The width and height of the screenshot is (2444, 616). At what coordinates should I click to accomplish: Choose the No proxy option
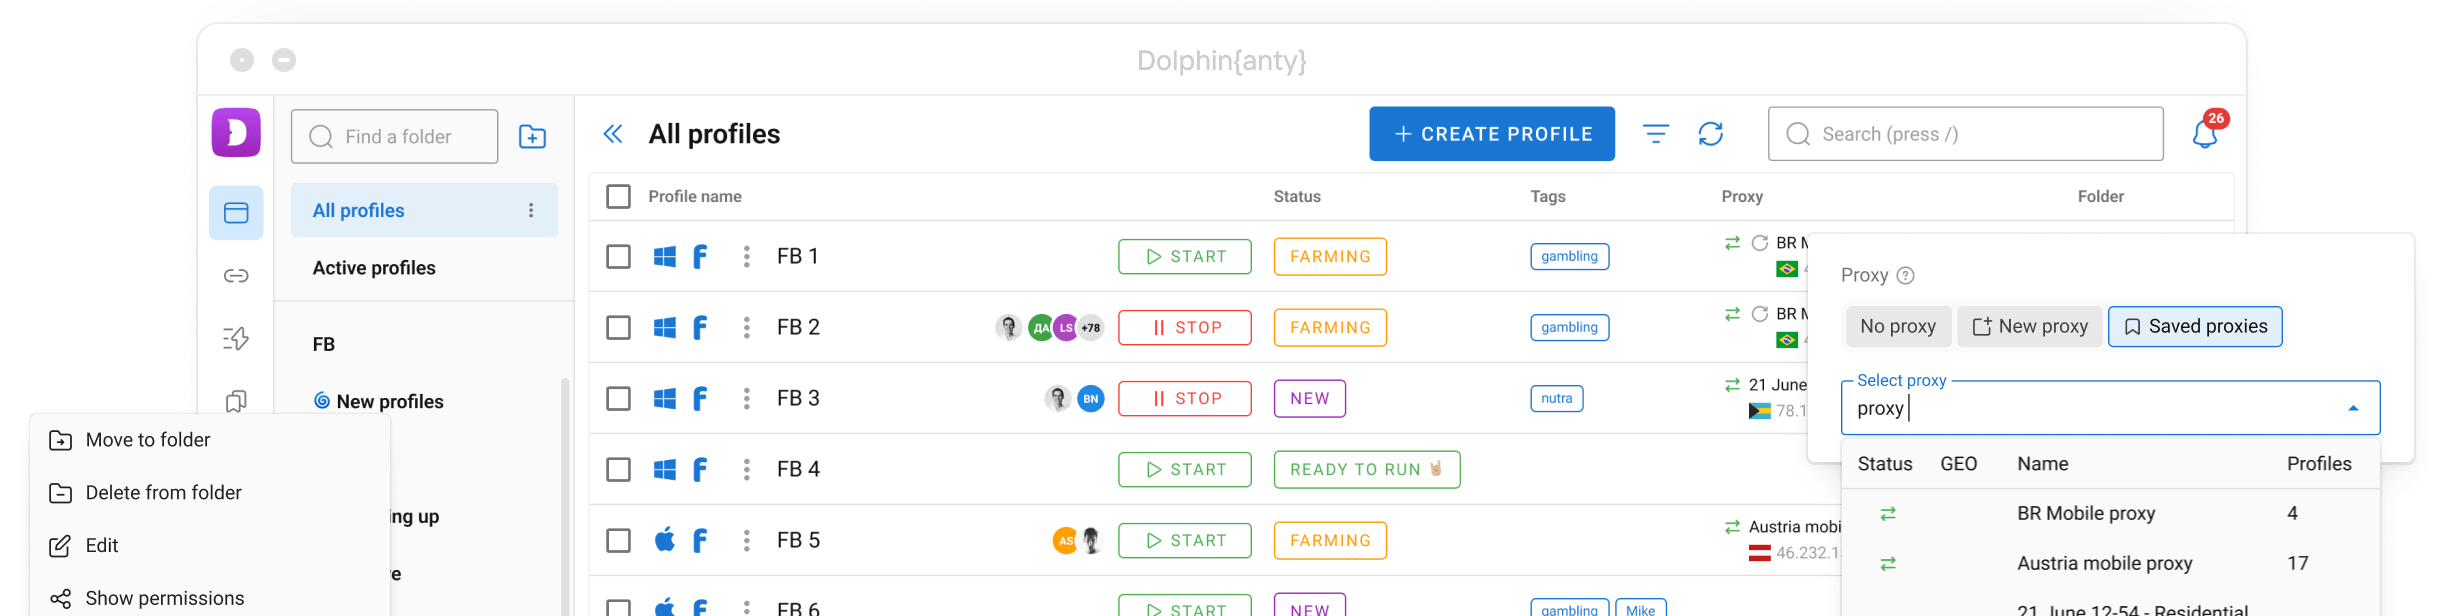(x=1898, y=327)
